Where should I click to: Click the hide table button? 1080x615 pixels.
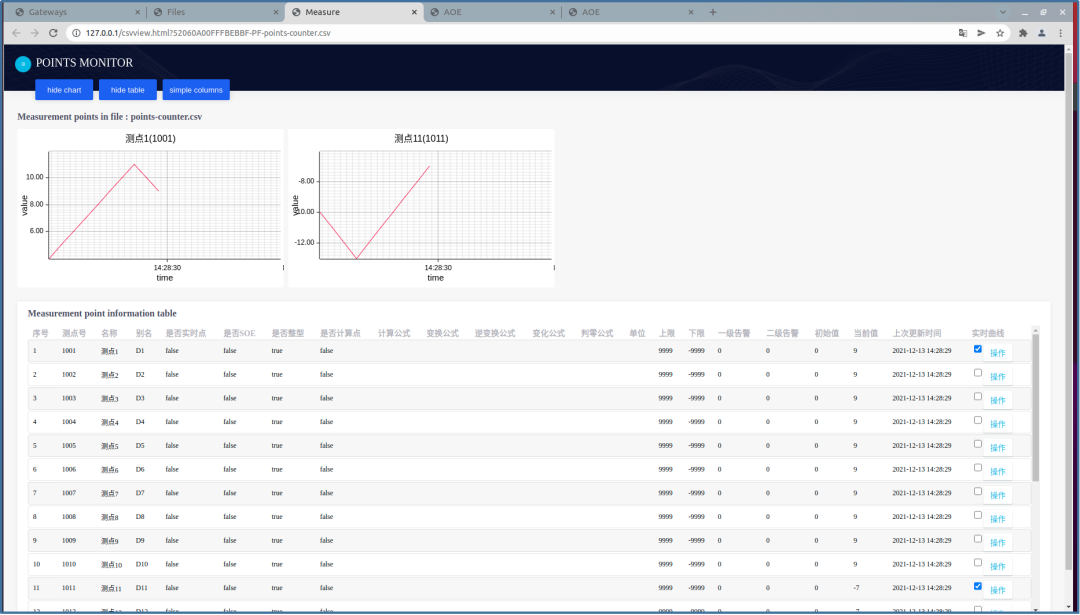(127, 90)
